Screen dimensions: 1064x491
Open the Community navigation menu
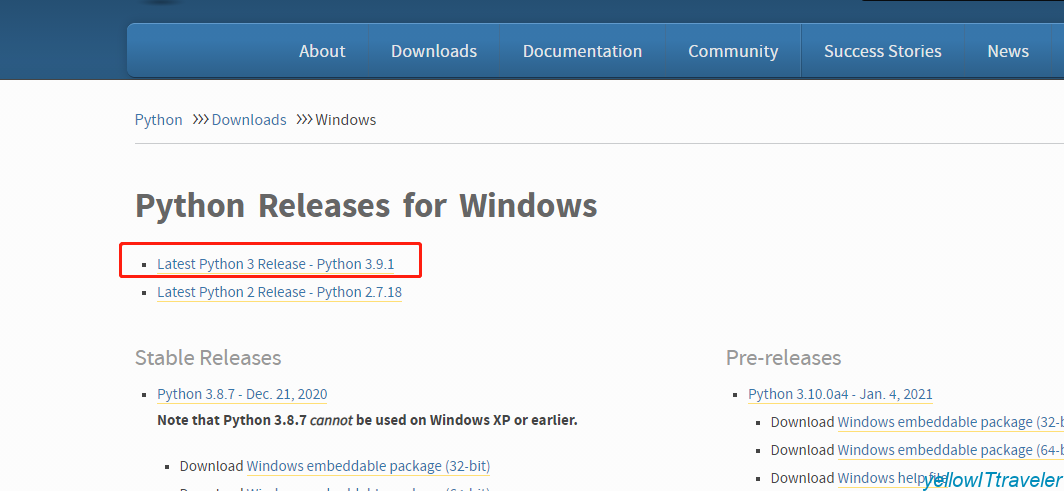[x=732, y=51]
